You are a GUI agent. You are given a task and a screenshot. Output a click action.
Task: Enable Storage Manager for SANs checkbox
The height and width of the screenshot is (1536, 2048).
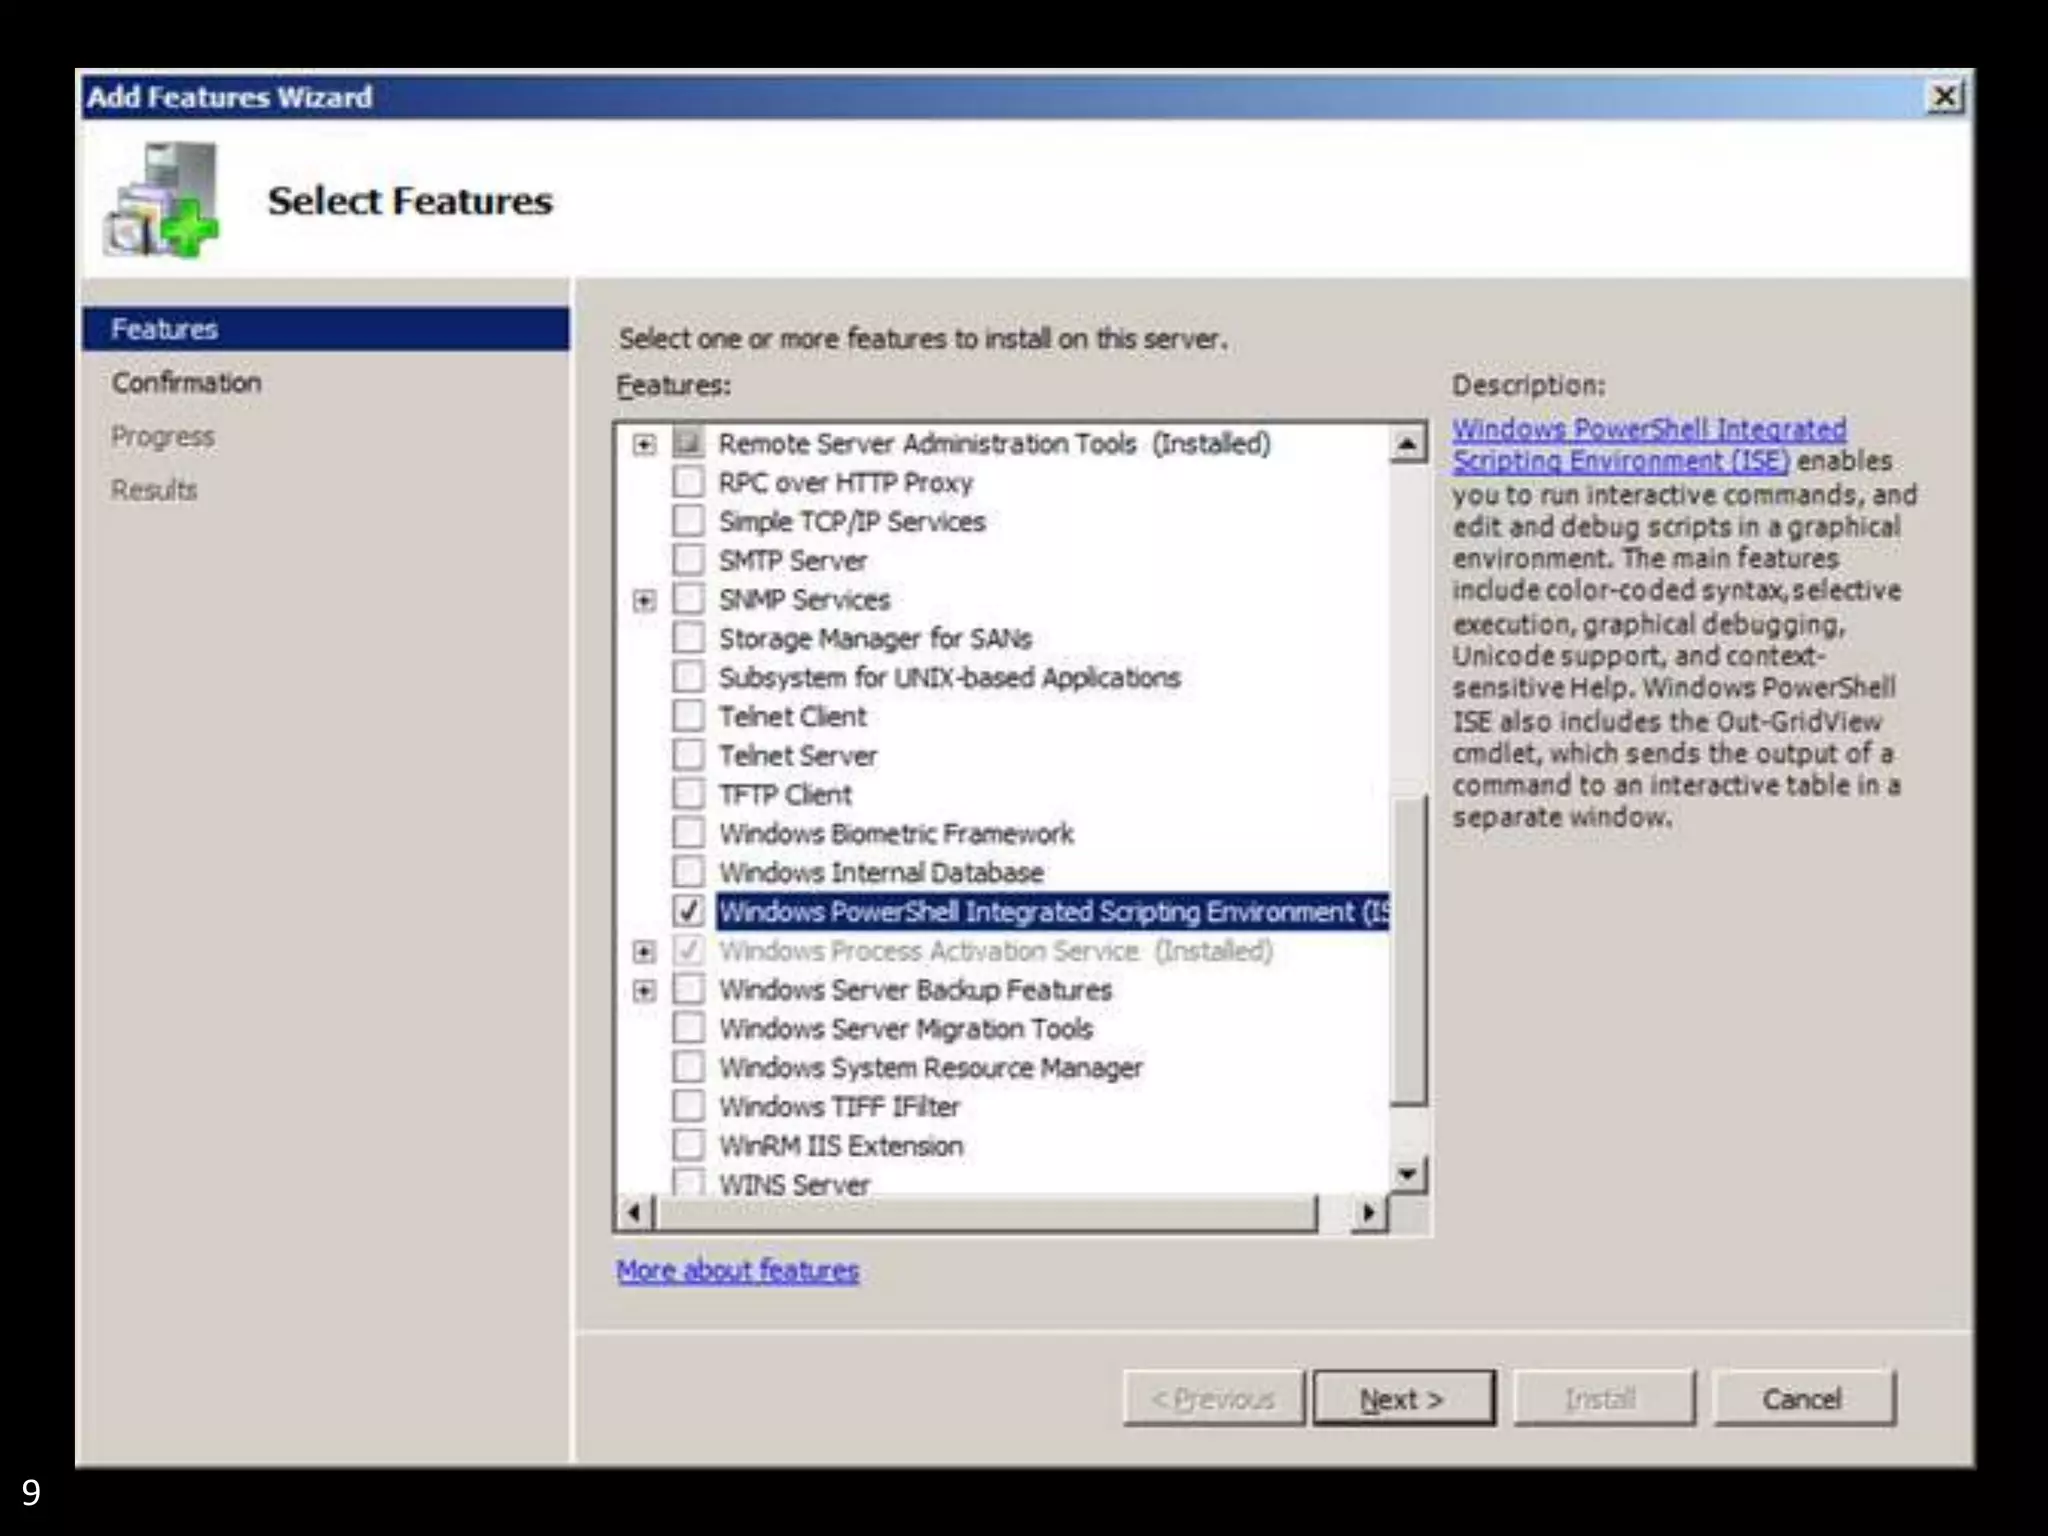click(x=688, y=638)
